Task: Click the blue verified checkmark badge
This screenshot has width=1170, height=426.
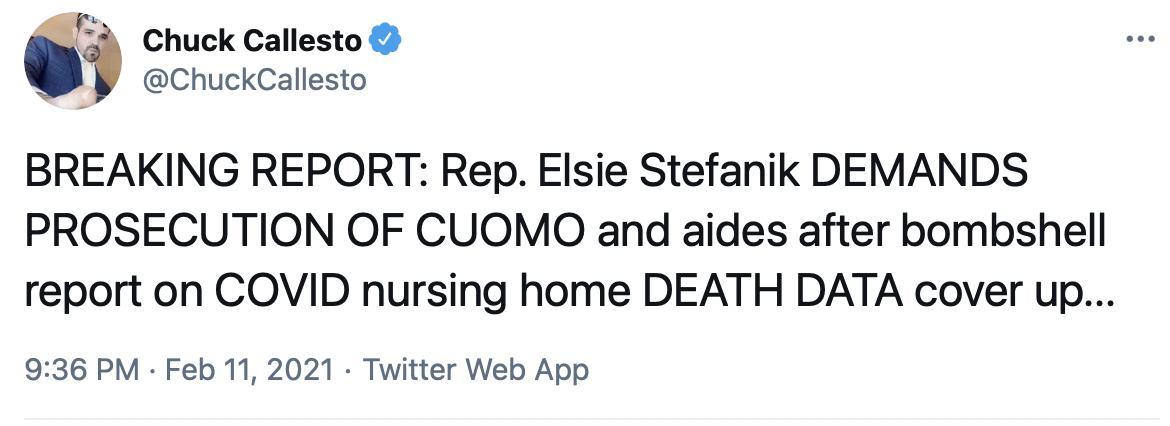Action: pos(386,40)
